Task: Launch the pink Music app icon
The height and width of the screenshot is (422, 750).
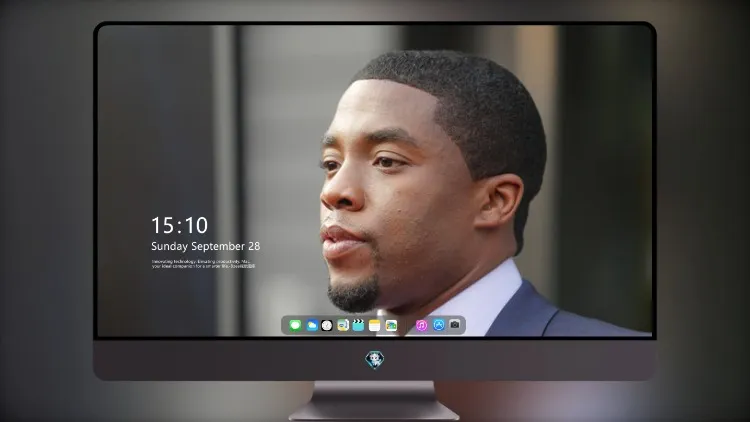Action: 421,325
